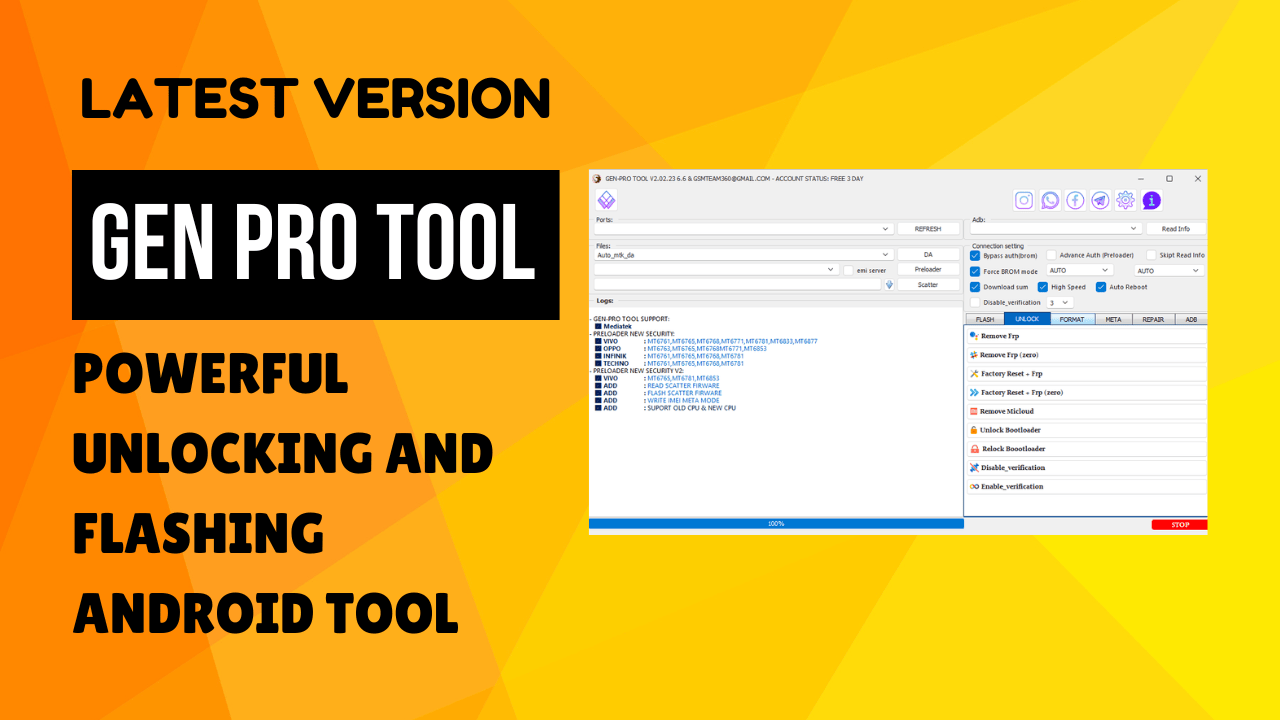Viewport: 1280px width, 720px height.
Task: Tick Advance Auth (Preloader) checkbox
Action: click(1051, 255)
